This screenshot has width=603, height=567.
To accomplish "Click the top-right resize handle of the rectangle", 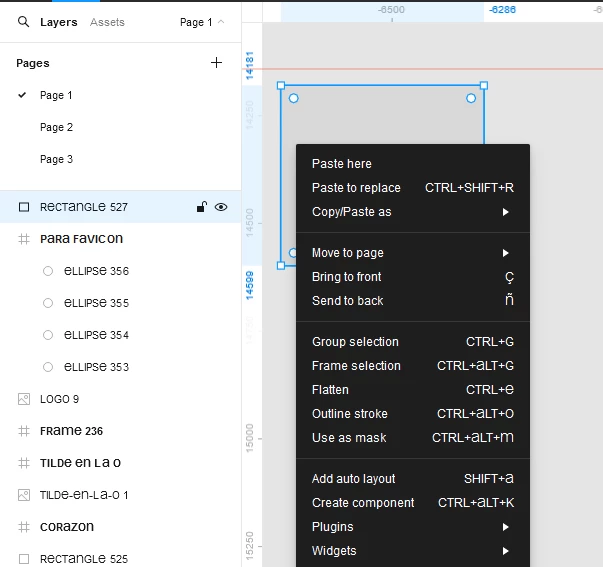I will pyautogui.click(x=484, y=85).
